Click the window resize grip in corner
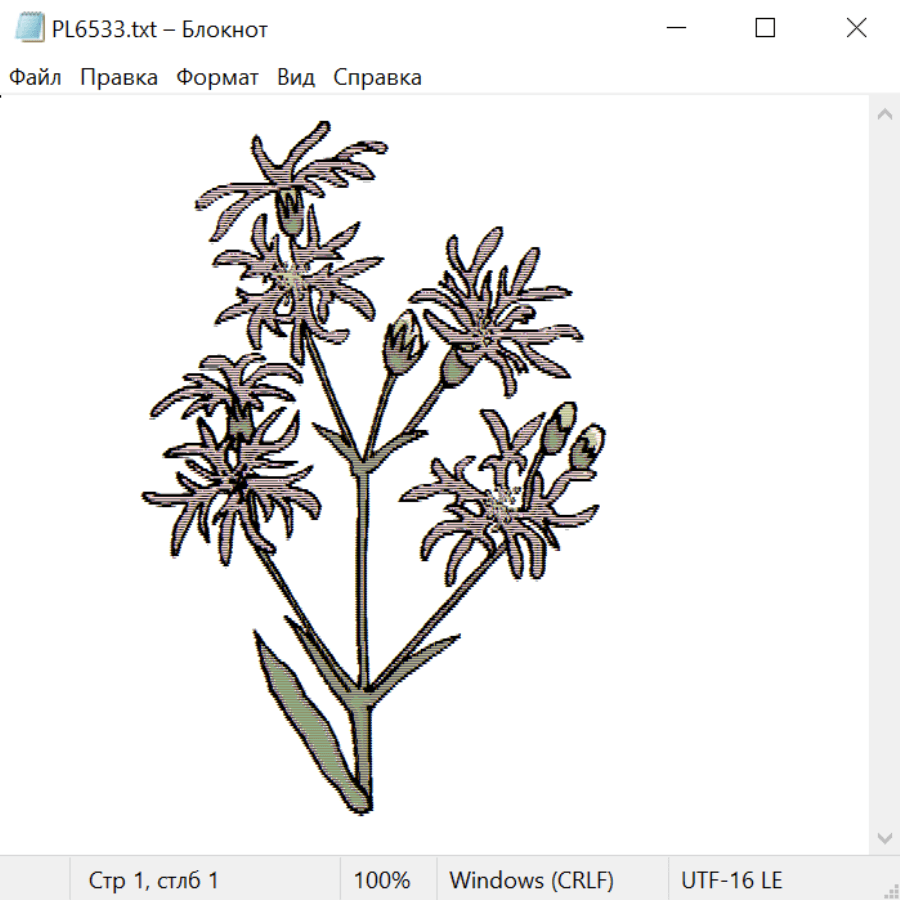Screen dimensions: 900x900 [x=891, y=891]
